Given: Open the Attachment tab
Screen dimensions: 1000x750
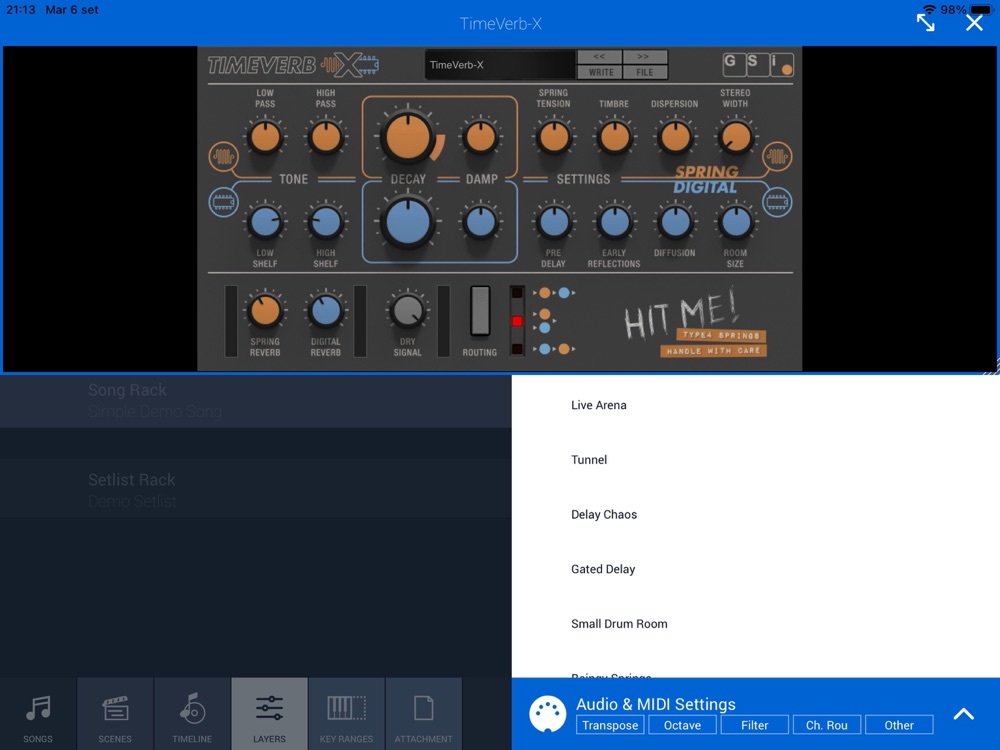Looking at the screenshot, I should click(423, 714).
